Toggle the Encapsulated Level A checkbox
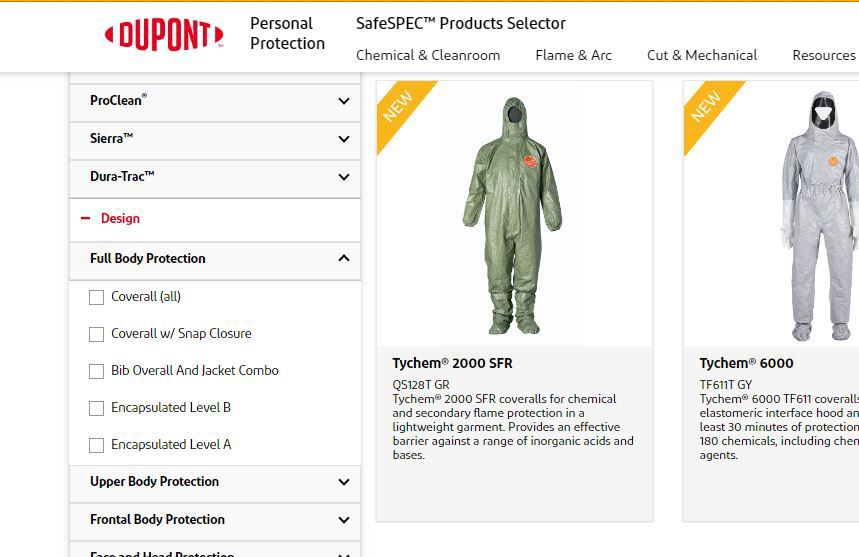 coord(97,445)
